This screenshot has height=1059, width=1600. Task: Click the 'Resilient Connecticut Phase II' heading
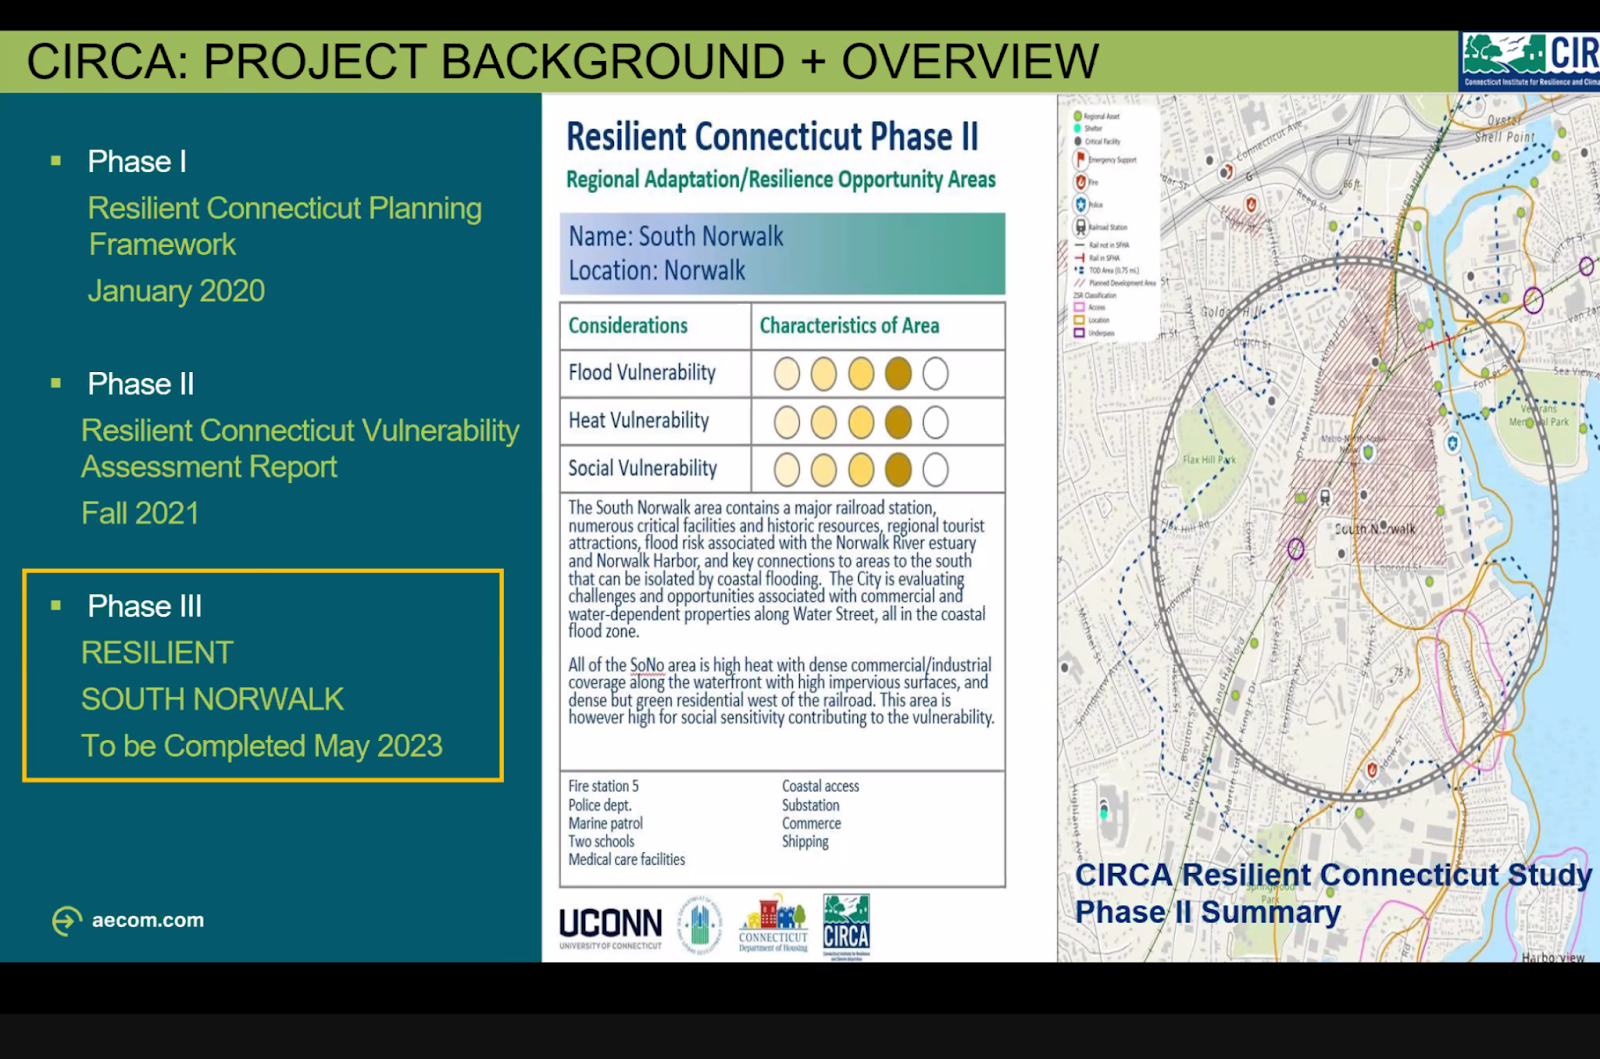pos(772,136)
